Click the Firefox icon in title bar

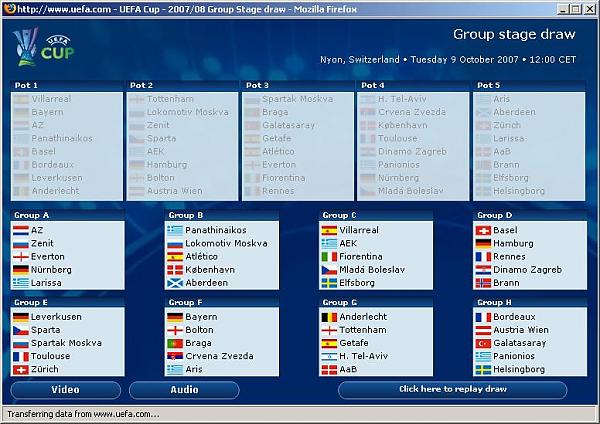click(x=8, y=8)
